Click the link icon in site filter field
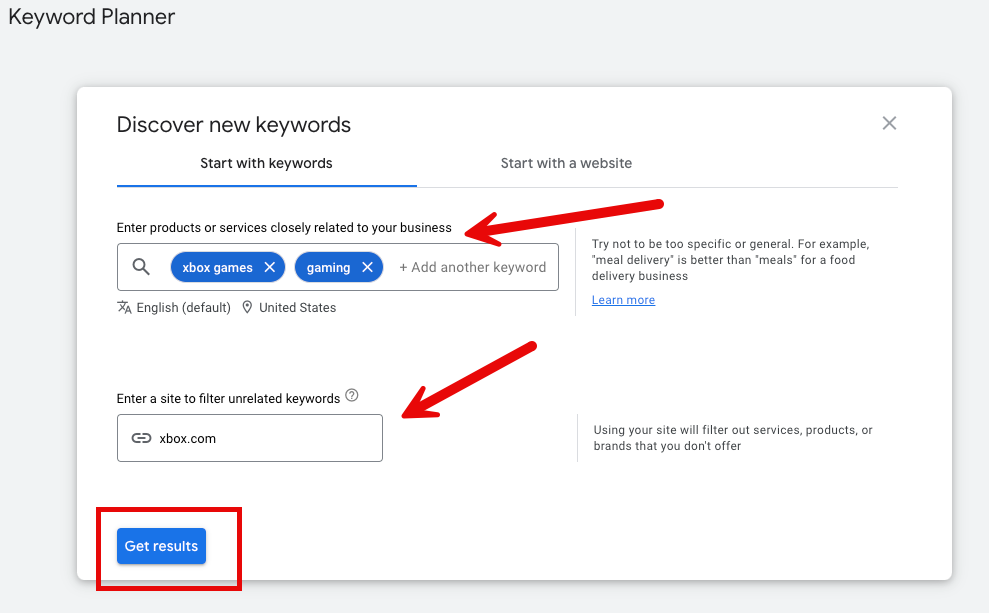 141,437
